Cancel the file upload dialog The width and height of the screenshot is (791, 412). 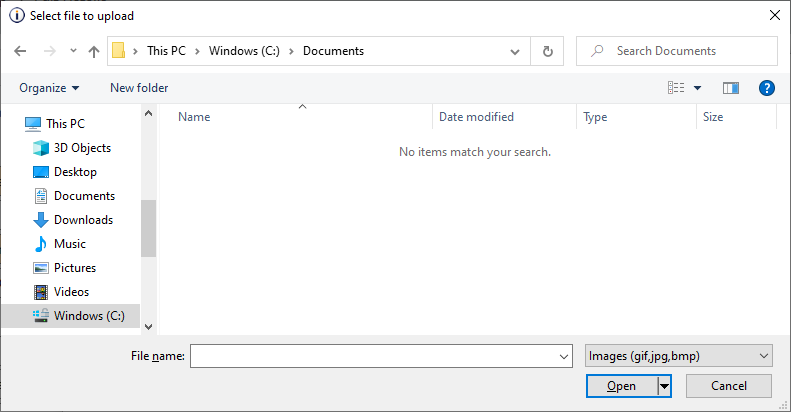click(x=729, y=386)
